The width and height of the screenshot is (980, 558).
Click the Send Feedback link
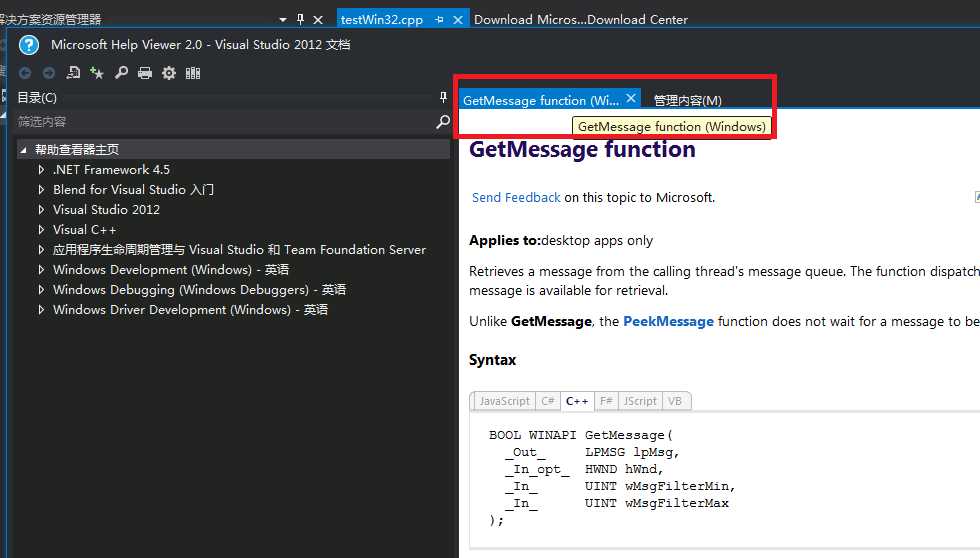click(x=516, y=197)
